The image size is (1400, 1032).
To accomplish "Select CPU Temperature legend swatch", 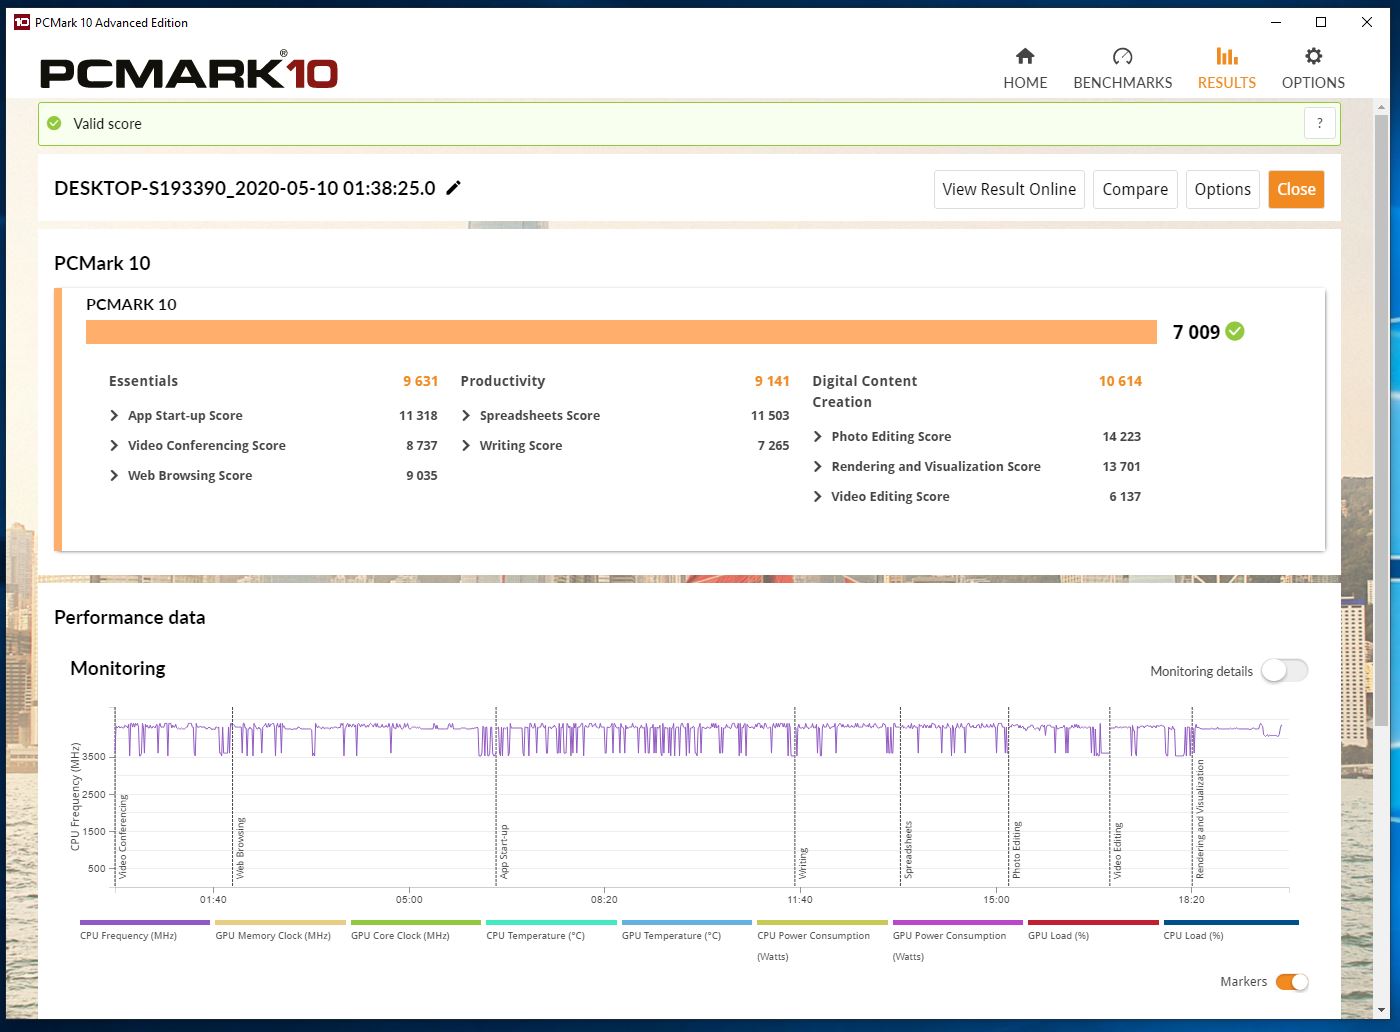I will (x=551, y=923).
